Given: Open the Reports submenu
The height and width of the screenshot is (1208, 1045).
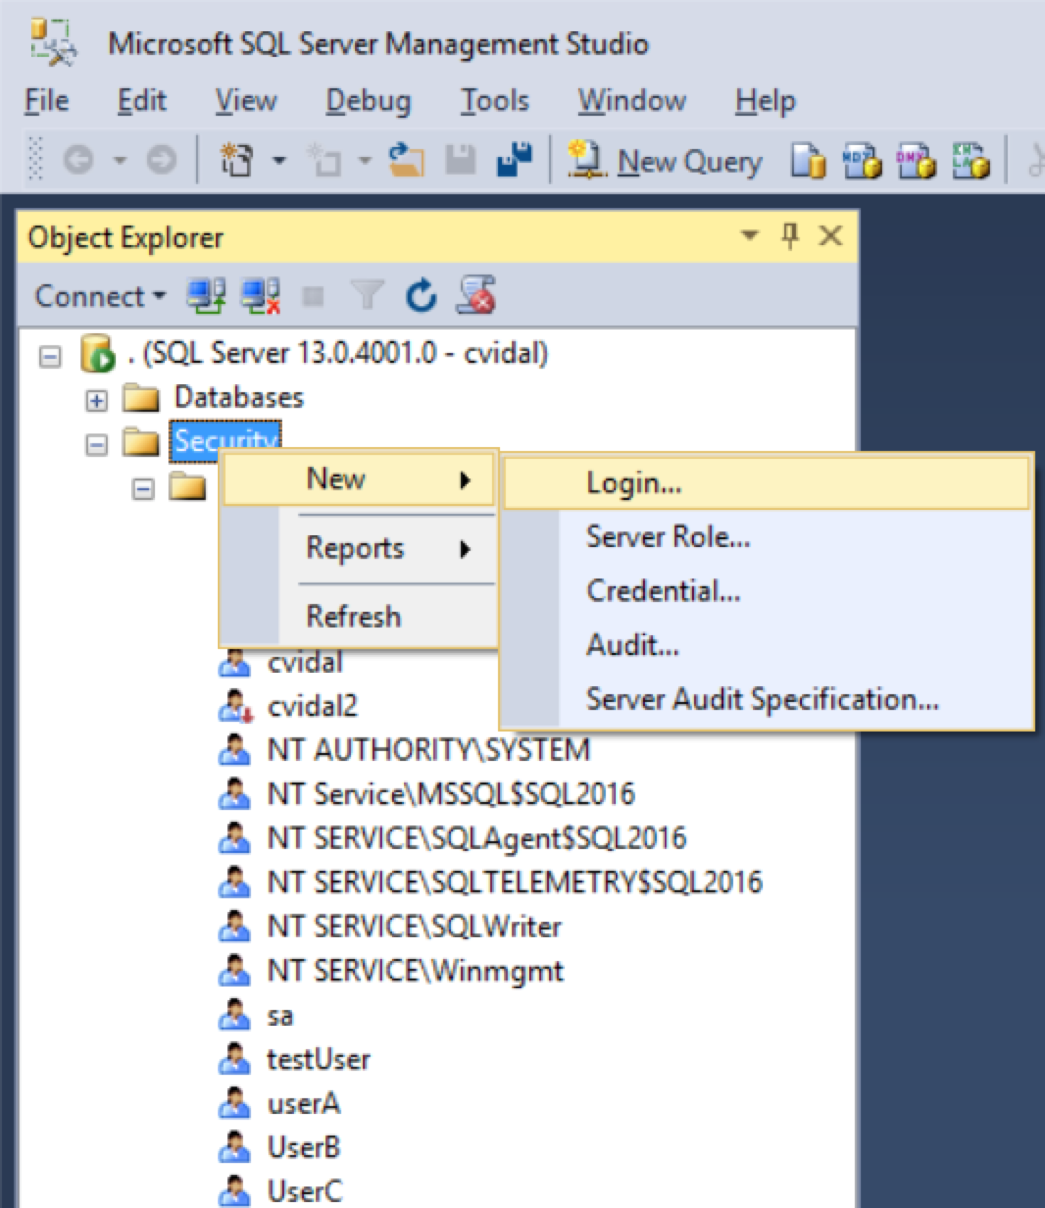Looking at the screenshot, I should 359,549.
